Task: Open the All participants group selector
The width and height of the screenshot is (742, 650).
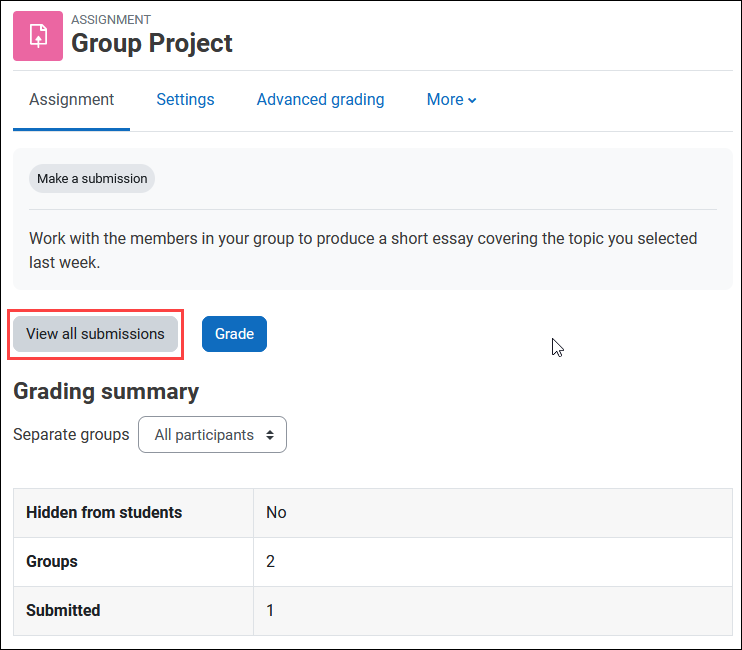Action: pos(212,434)
